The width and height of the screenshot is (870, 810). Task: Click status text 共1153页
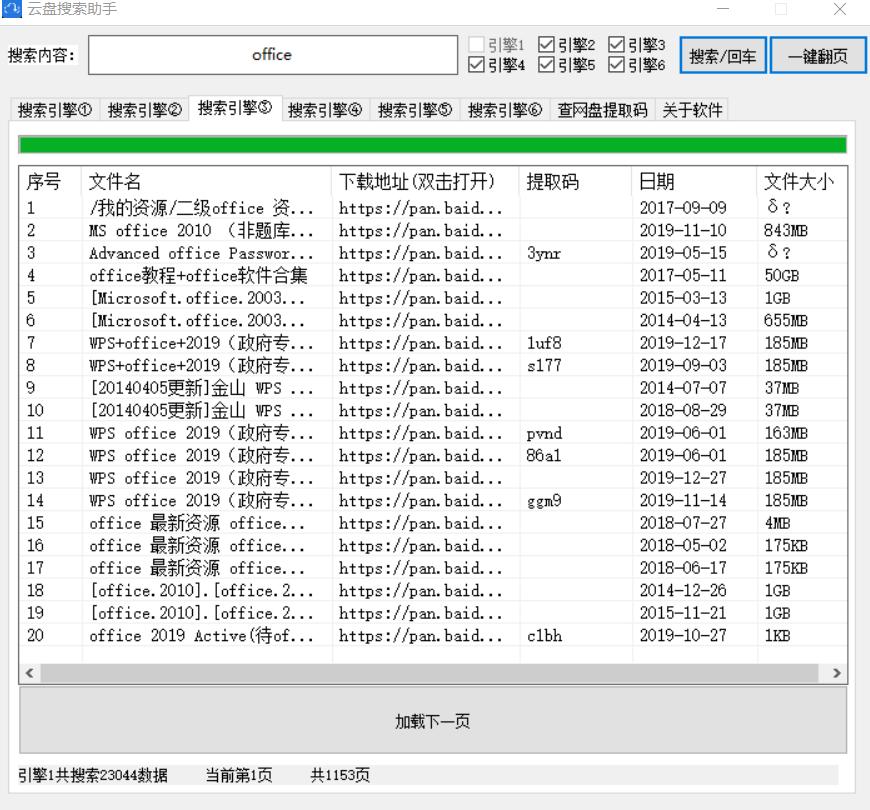point(340,775)
